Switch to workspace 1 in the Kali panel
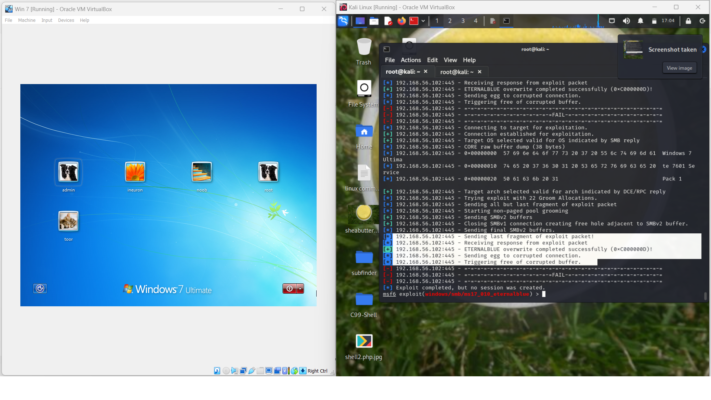Screen dimensions: 711x400 437,21
